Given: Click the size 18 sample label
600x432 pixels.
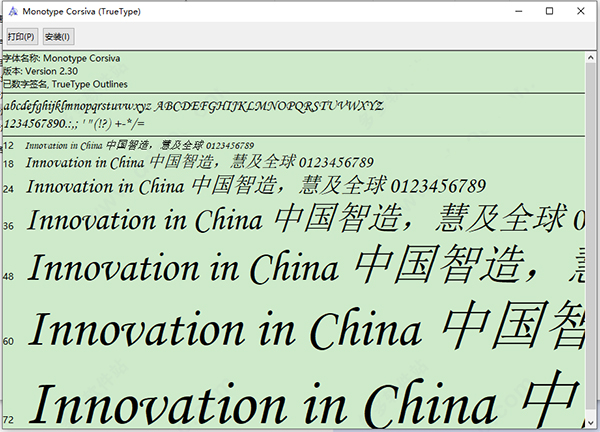Looking at the screenshot, I should (x=8, y=164).
